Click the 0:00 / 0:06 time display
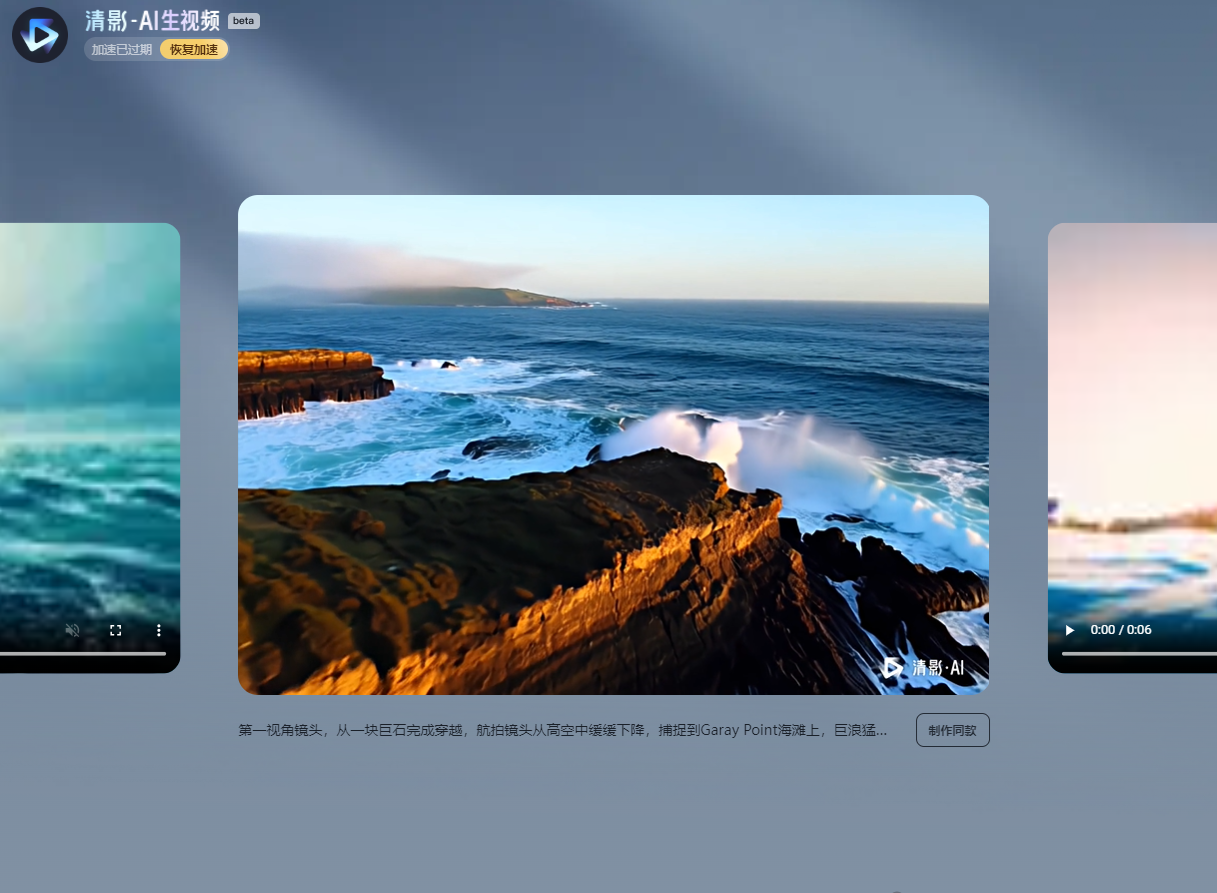This screenshot has width=1217, height=893. 1121,630
